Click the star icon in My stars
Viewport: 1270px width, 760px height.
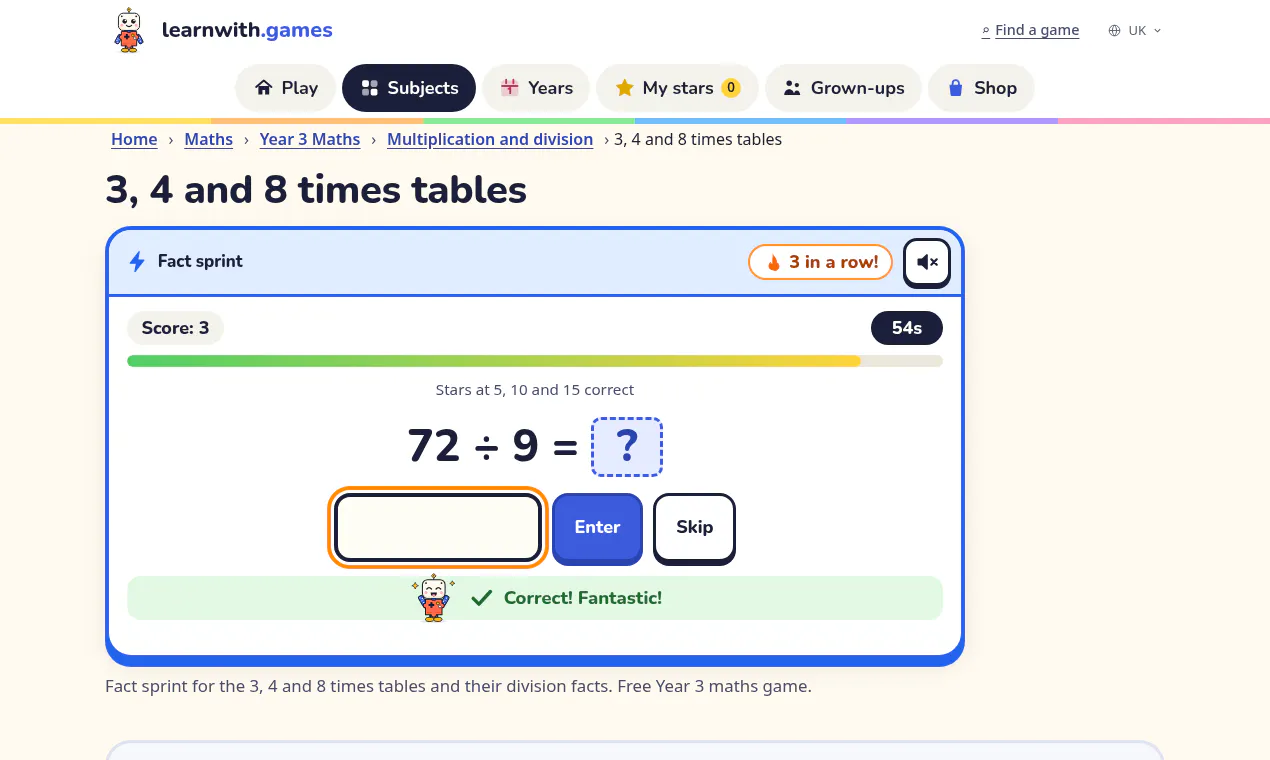[625, 88]
